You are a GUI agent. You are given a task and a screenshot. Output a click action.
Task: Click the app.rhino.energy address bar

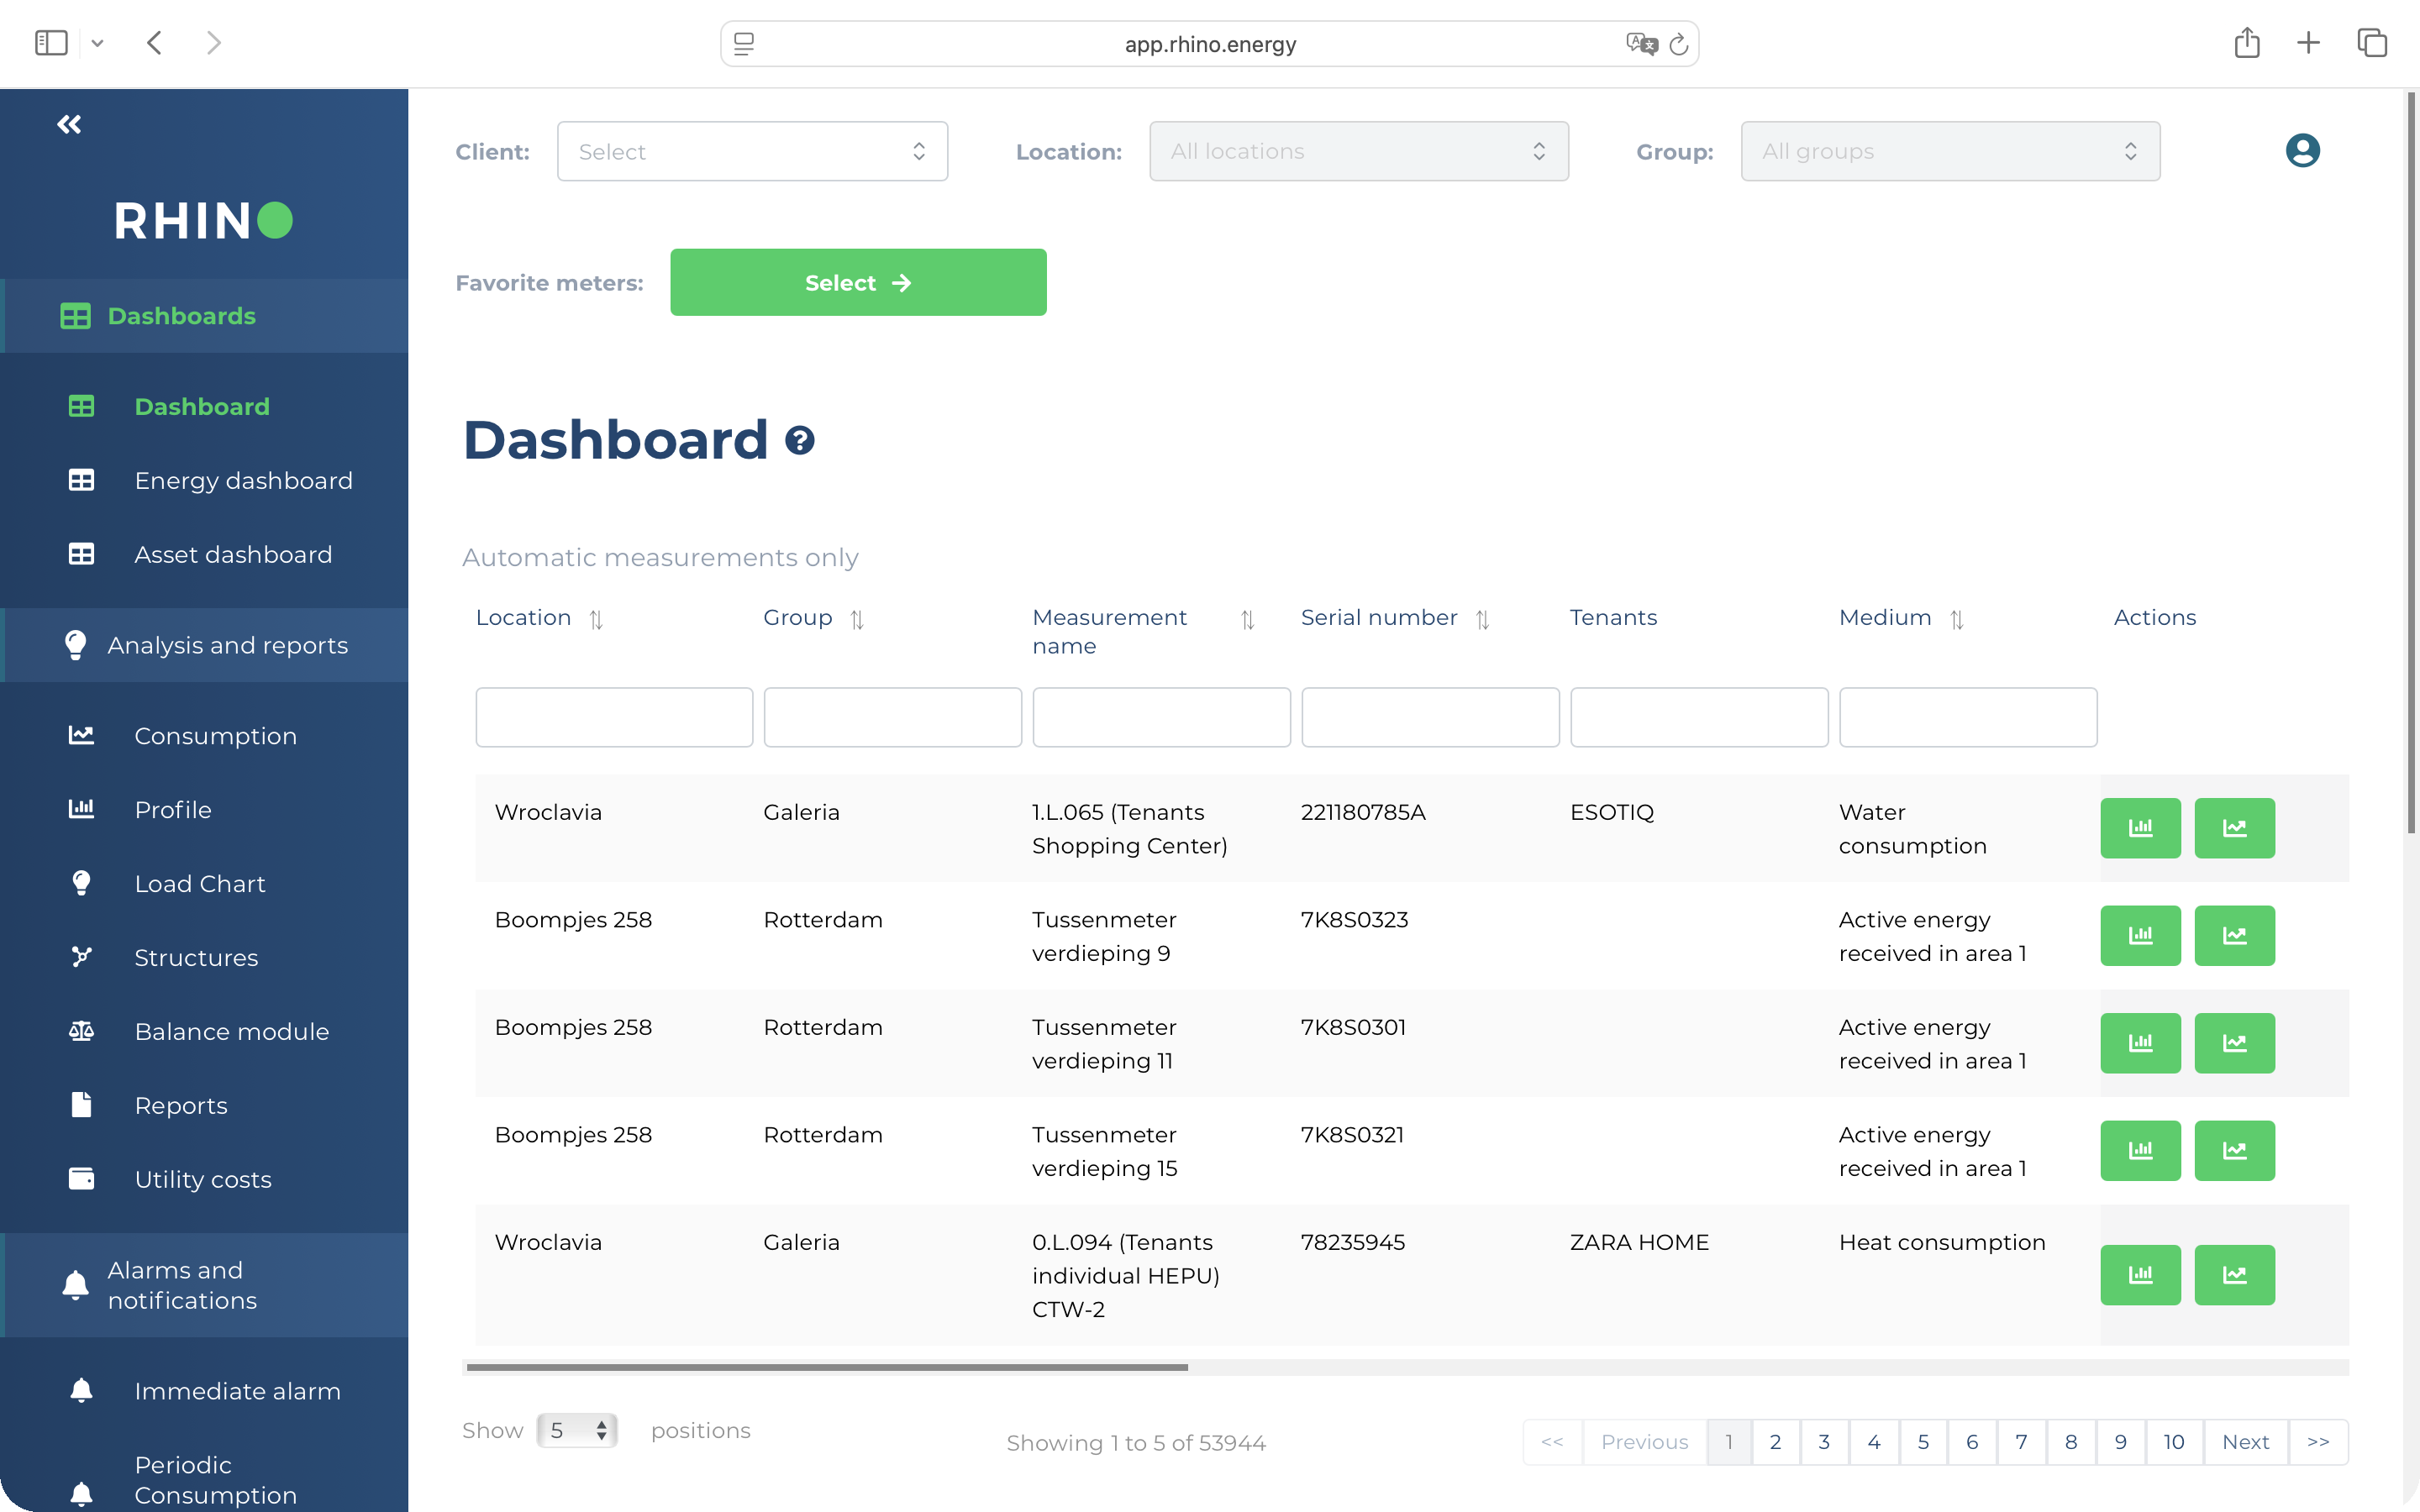[1209, 44]
